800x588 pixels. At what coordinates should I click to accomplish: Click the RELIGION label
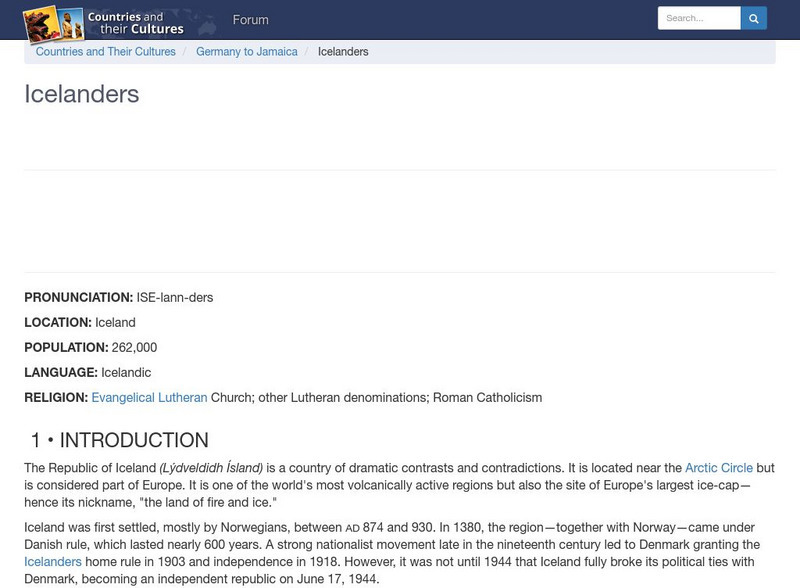point(56,398)
